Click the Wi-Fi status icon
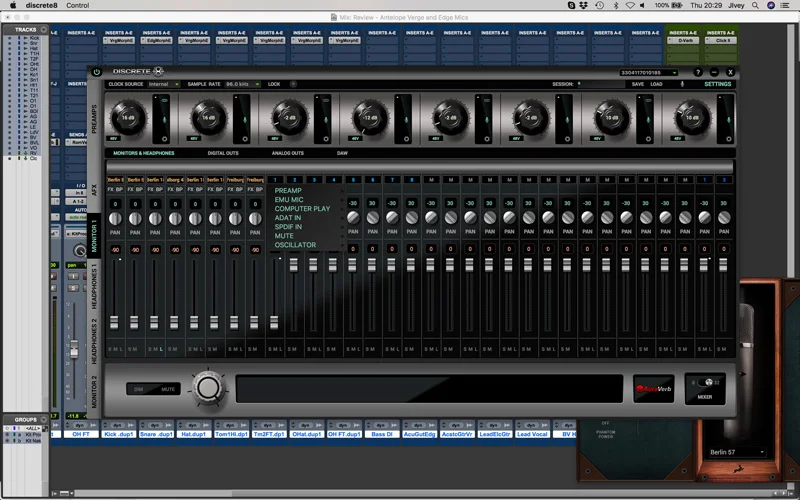 pos(630,5)
